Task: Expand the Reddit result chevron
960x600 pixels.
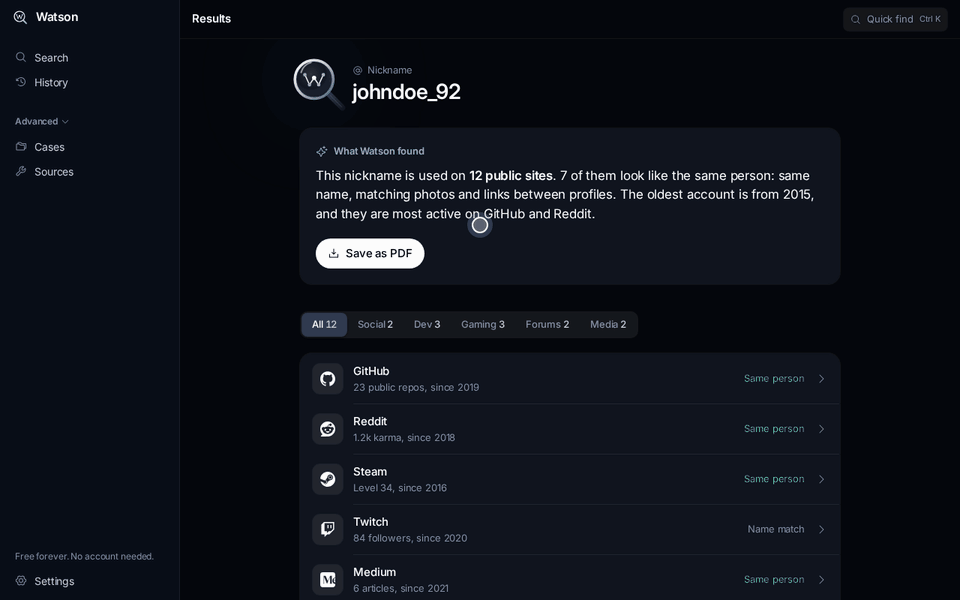Action: 822,429
